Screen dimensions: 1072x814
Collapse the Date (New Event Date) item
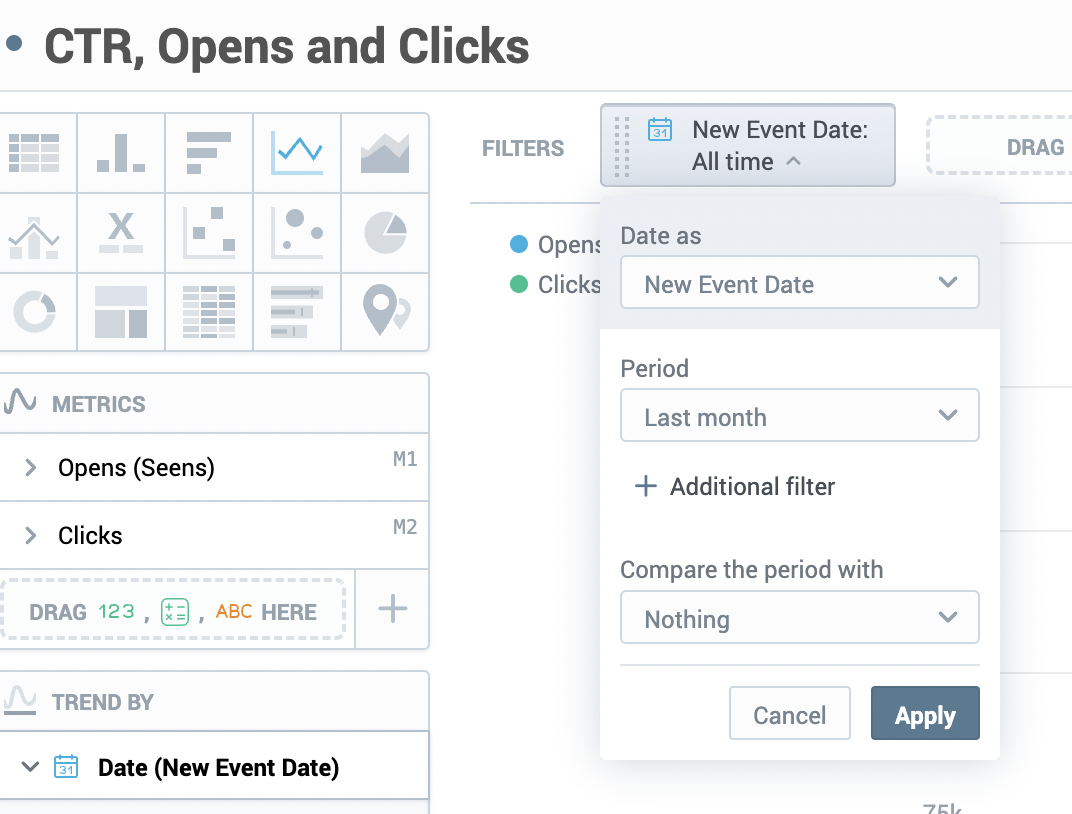30,767
